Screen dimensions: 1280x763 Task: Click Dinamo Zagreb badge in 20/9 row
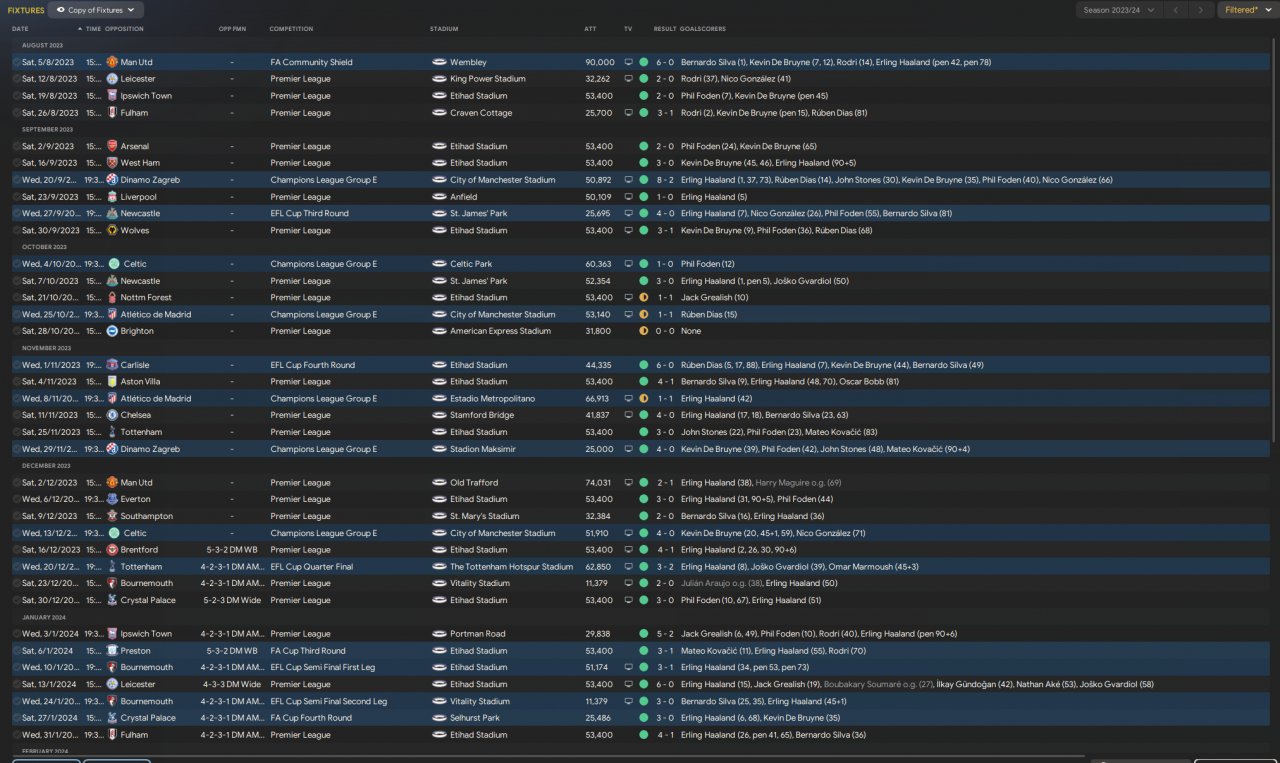(113, 180)
